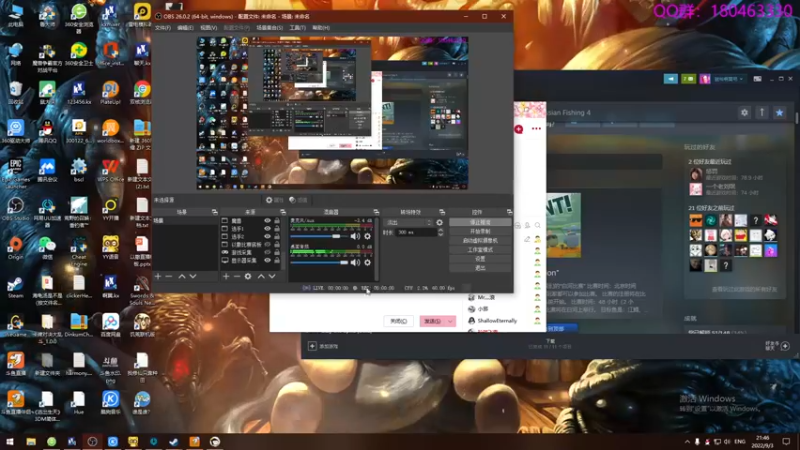Open 腾讯QQ desktop shortcut

point(47,131)
